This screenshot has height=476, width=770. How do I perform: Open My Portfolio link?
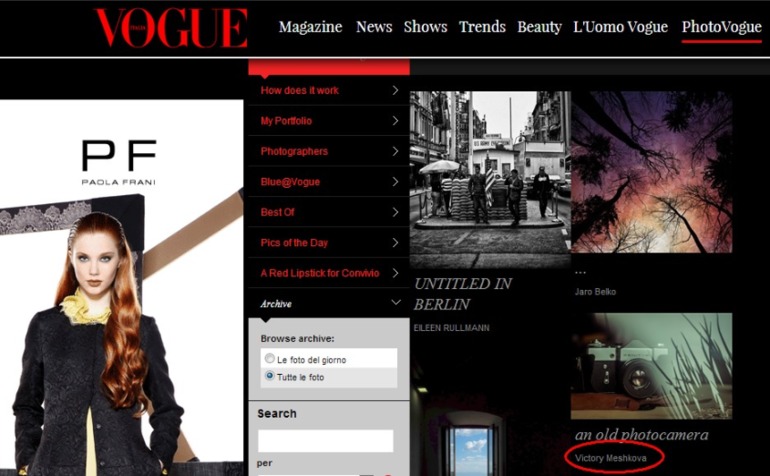[x=286, y=121]
